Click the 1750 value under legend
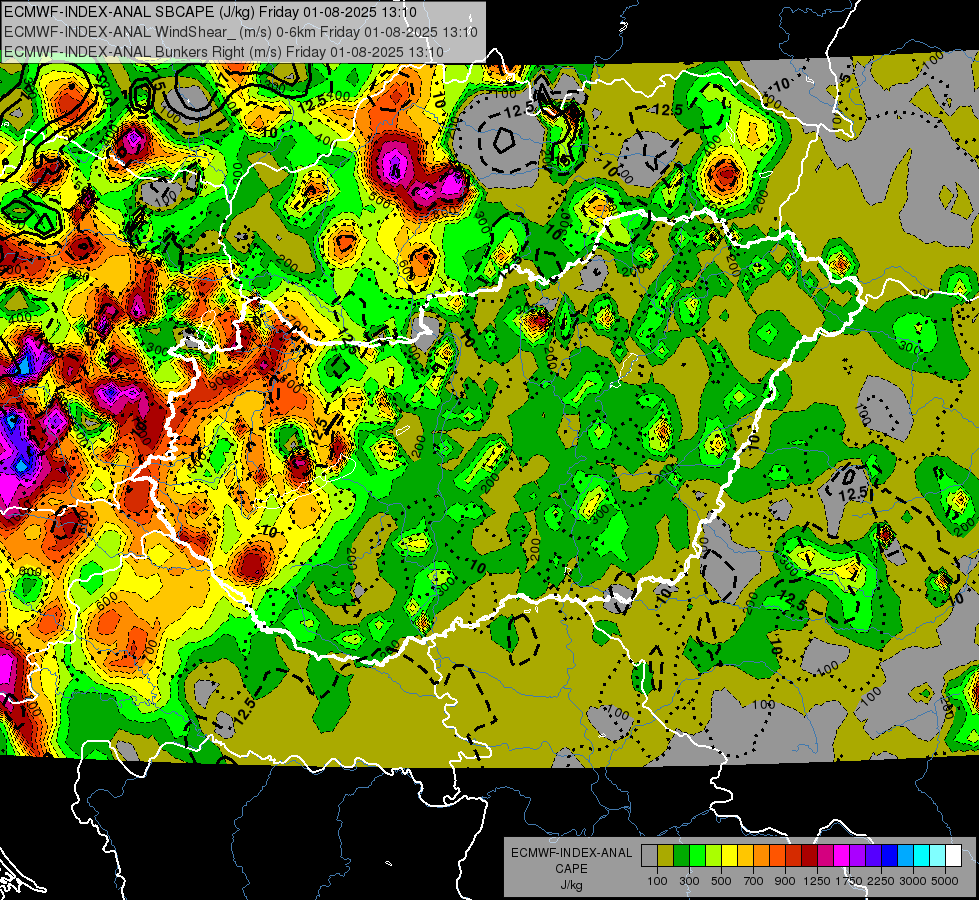 (x=849, y=881)
